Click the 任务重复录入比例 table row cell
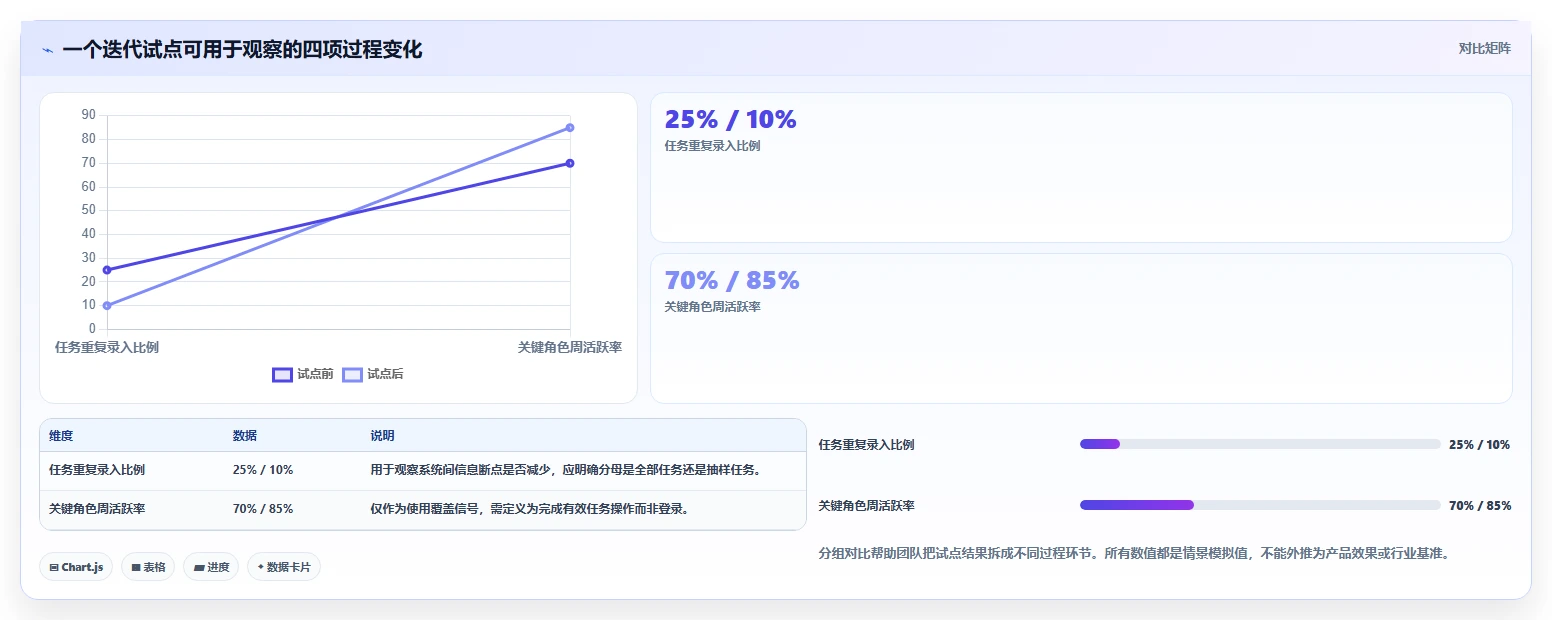This screenshot has width=1552, height=620. click(97, 470)
